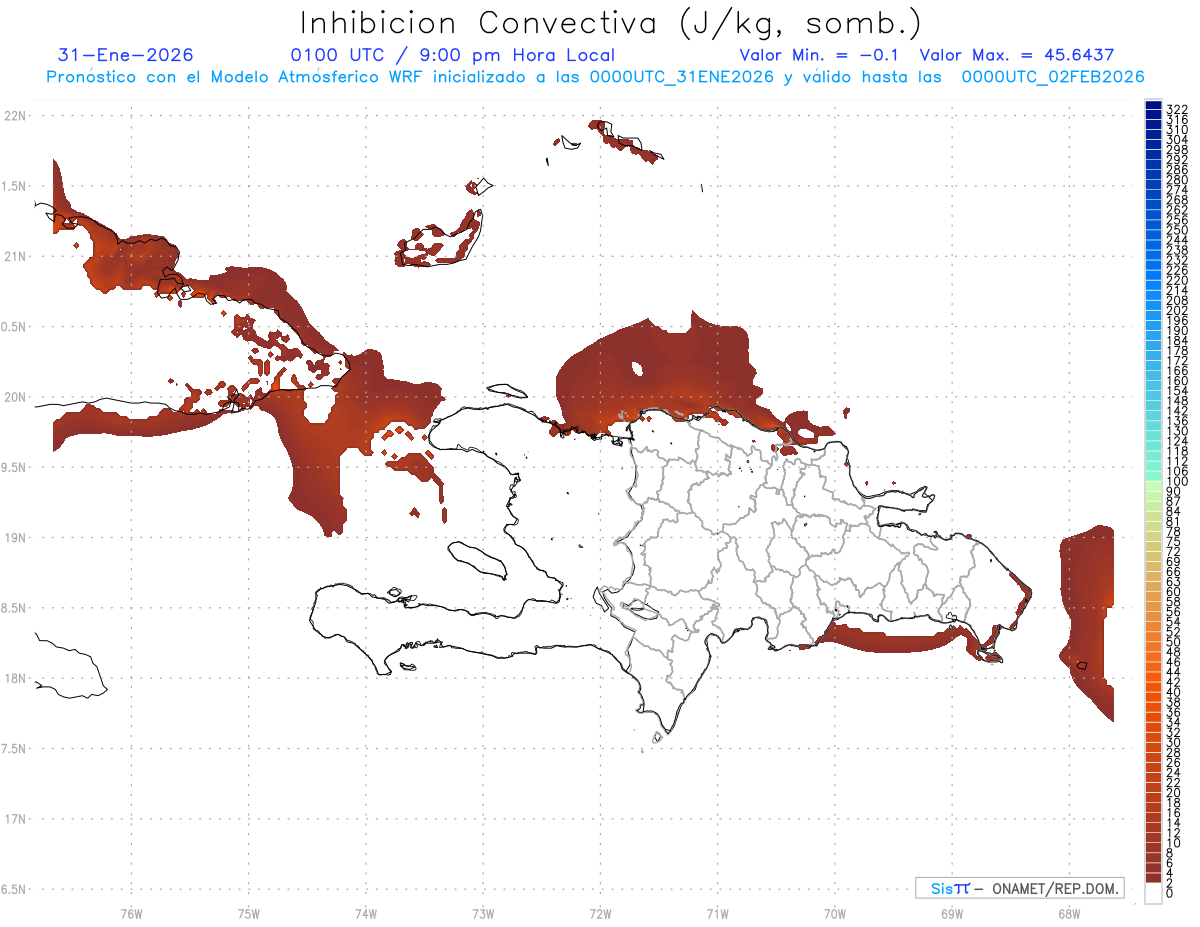Click the '73W' longitude label
The image size is (1200, 927).
[483, 913]
